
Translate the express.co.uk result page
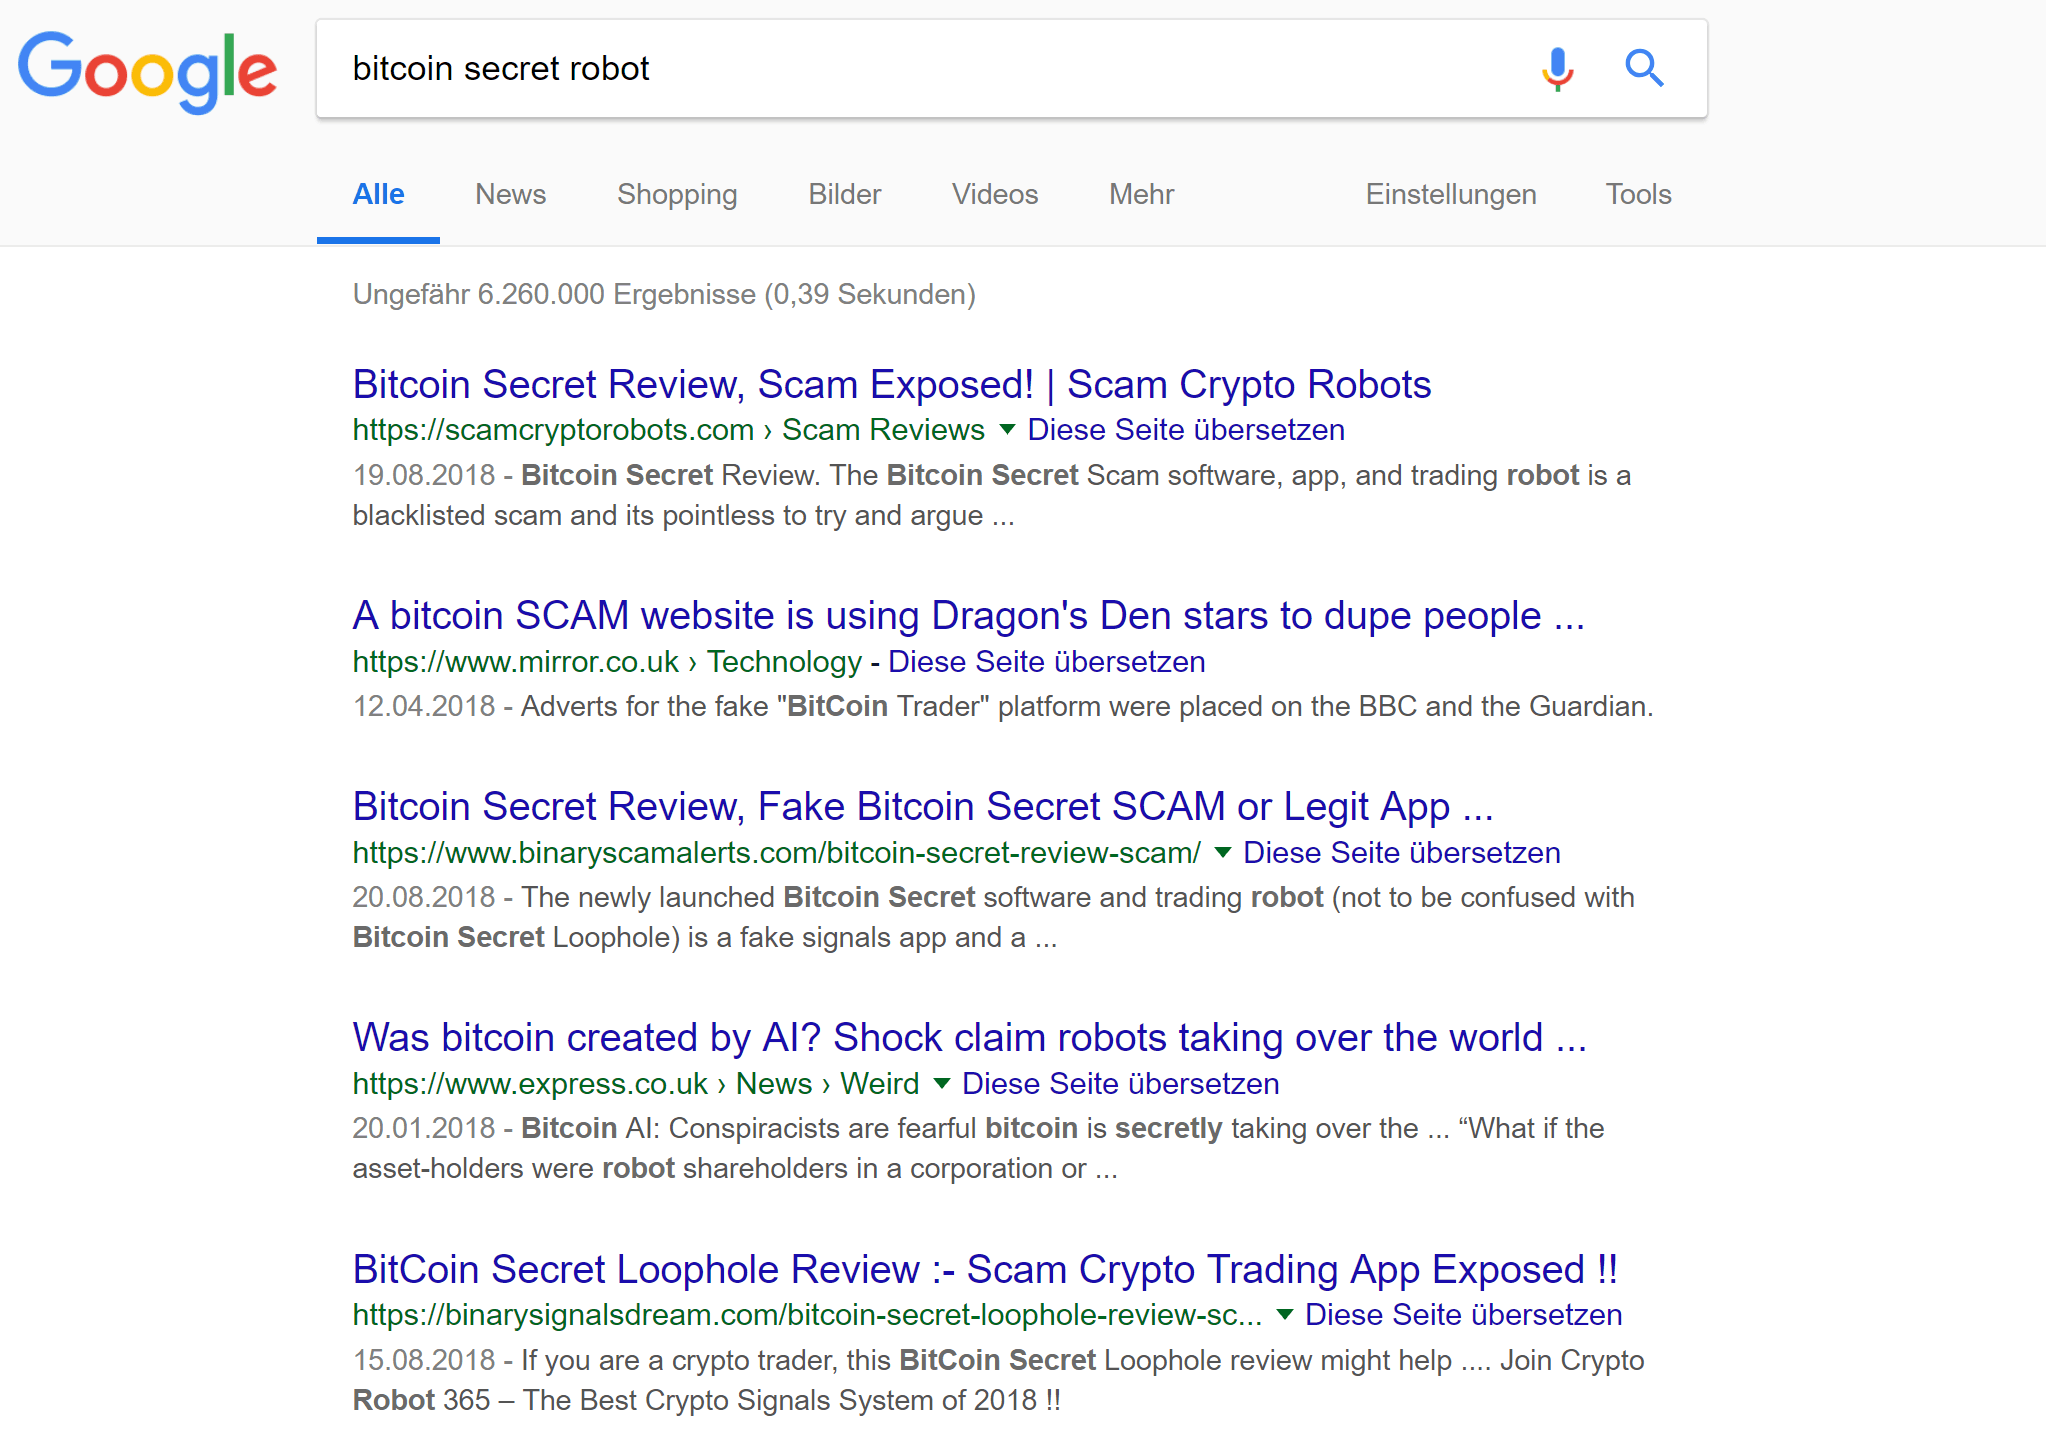point(1120,1084)
